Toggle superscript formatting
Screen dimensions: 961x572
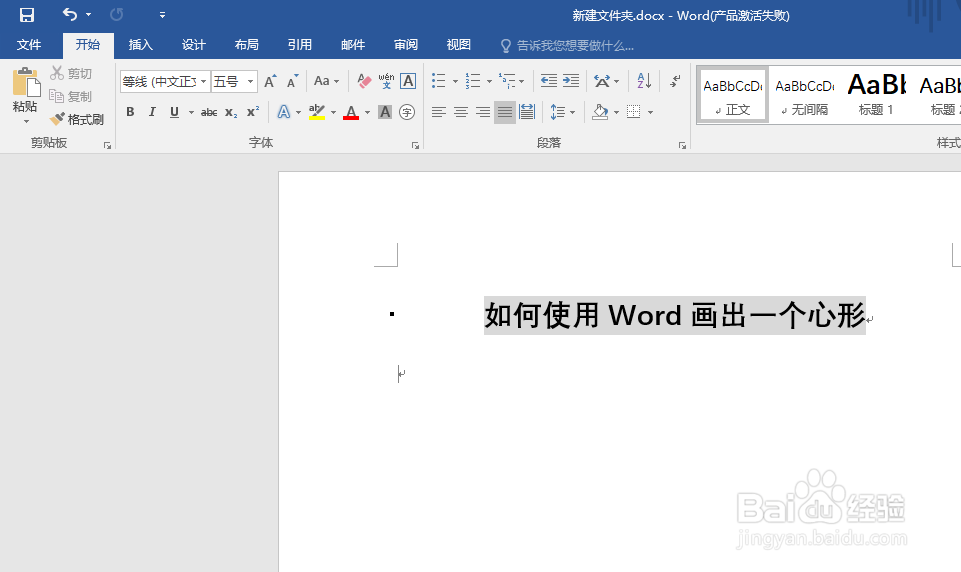[x=253, y=112]
